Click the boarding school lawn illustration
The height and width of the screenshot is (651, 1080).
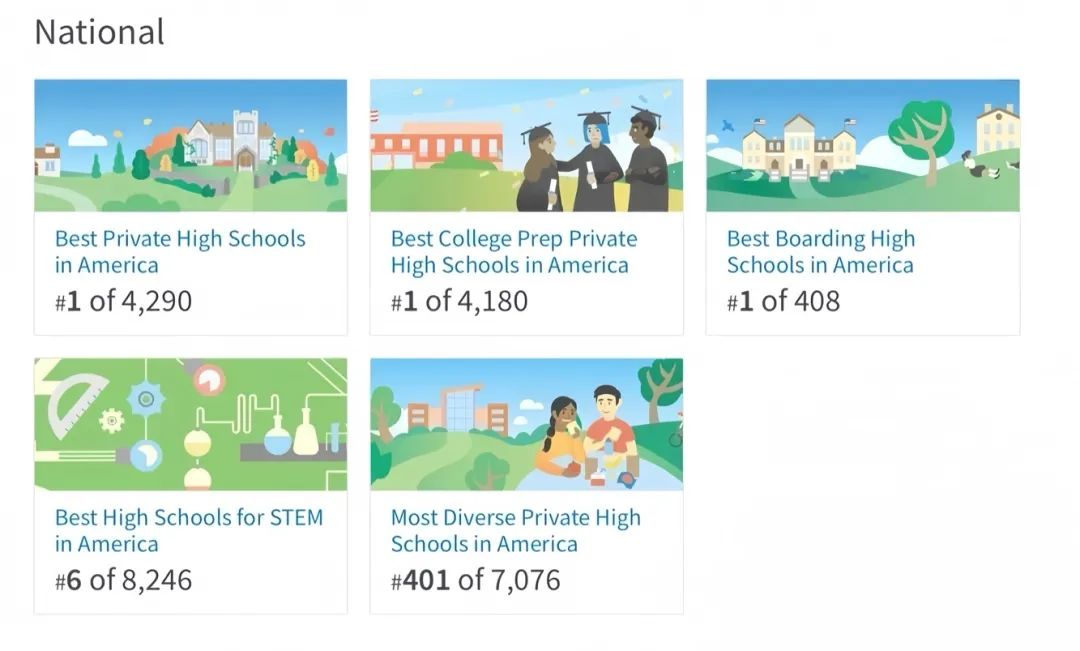[x=863, y=145]
